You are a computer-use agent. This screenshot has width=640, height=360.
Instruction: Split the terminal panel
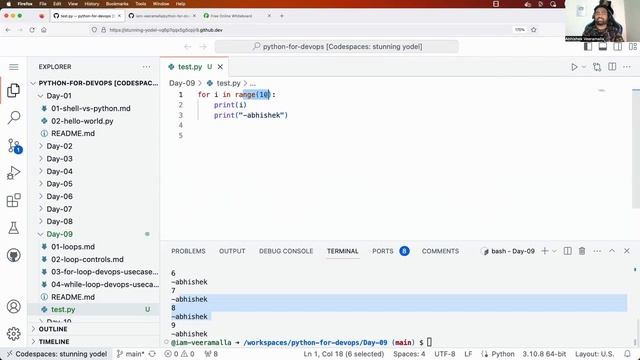coord(567,251)
